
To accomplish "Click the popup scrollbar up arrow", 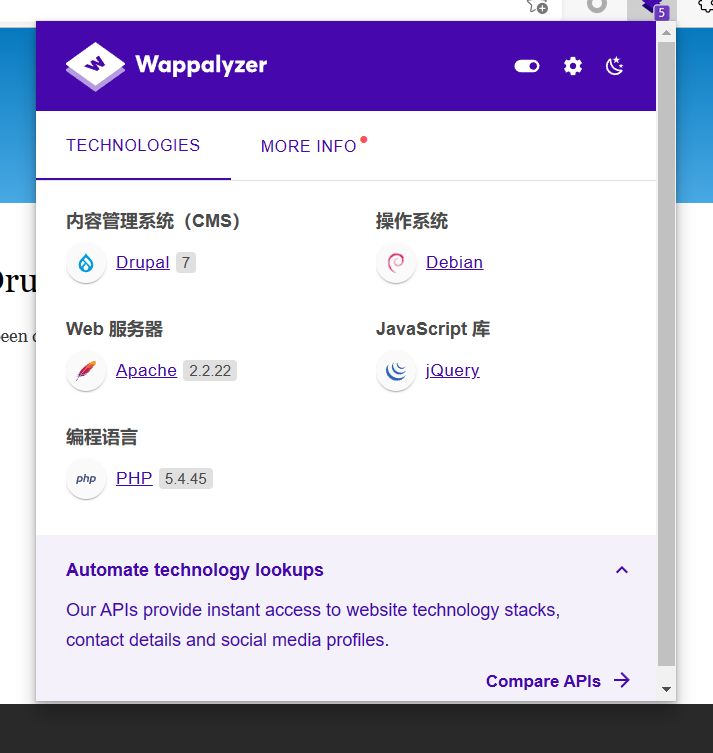I will (666, 33).
